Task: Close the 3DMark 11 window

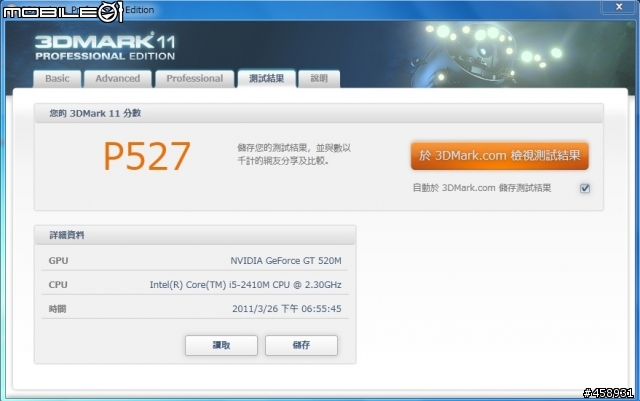Action: tap(619, 7)
